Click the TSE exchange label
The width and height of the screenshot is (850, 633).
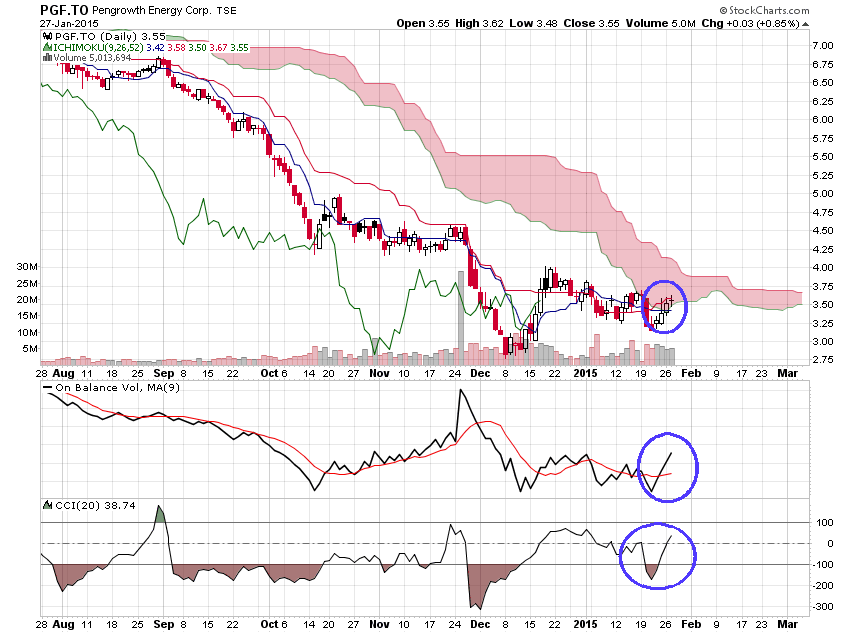pyautogui.click(x=227, y=11)
